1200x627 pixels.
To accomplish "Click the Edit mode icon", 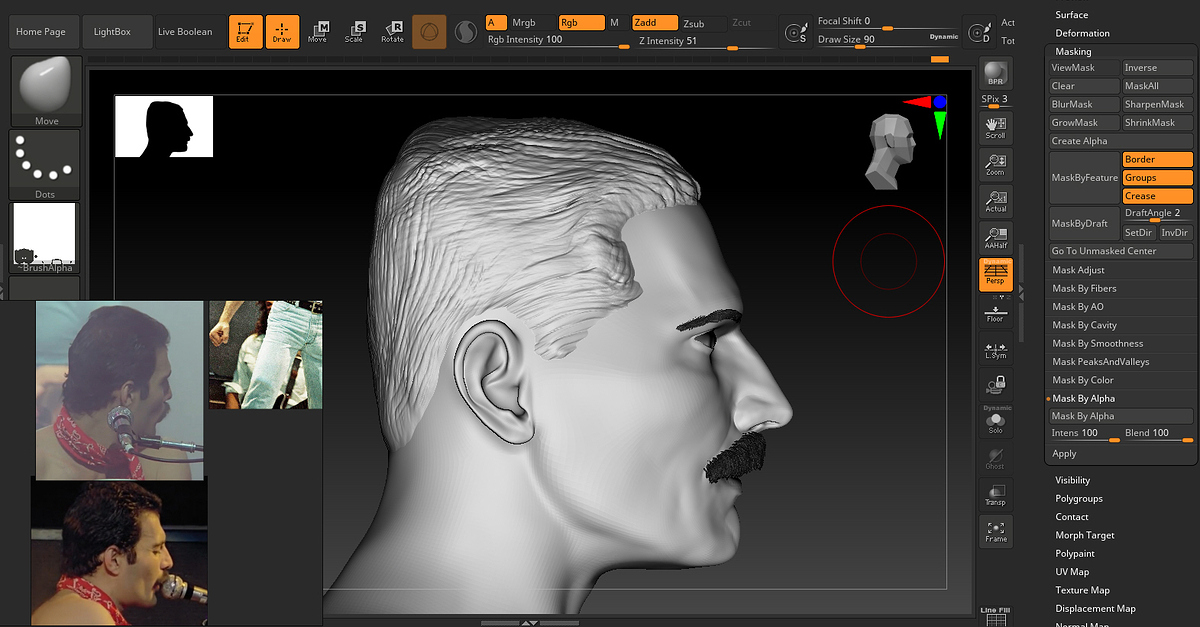I will click(x=245, y=32).
